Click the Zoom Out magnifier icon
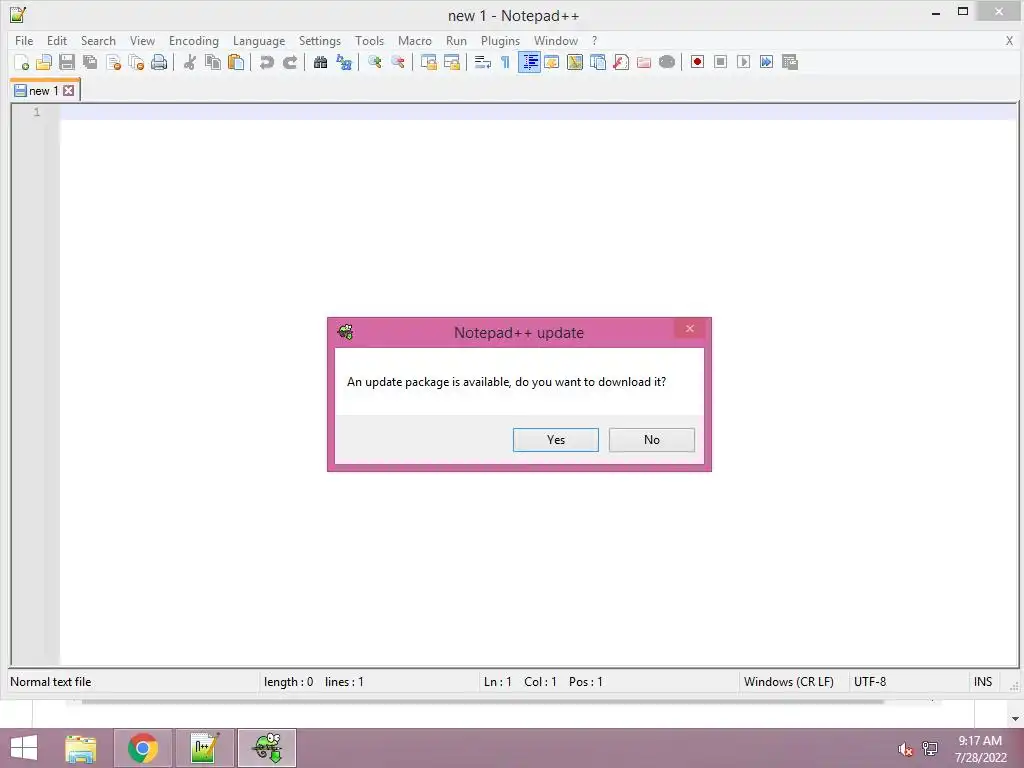The height and width of the screenshot is (768, 1024). pyautogui.click(x=397, y=62)
